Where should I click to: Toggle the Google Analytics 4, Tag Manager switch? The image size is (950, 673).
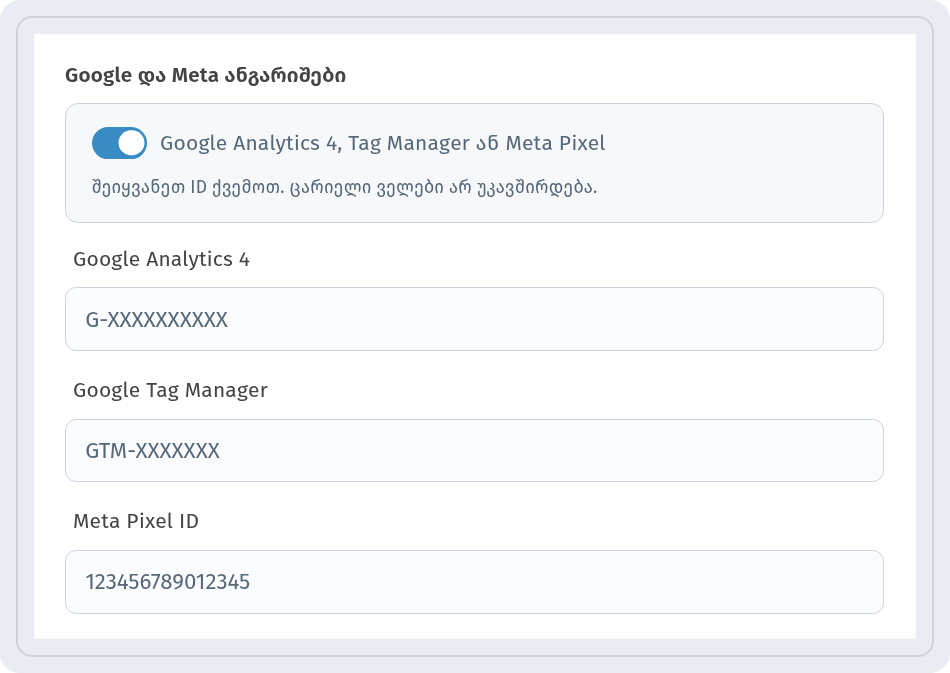[x=119, y=143]
